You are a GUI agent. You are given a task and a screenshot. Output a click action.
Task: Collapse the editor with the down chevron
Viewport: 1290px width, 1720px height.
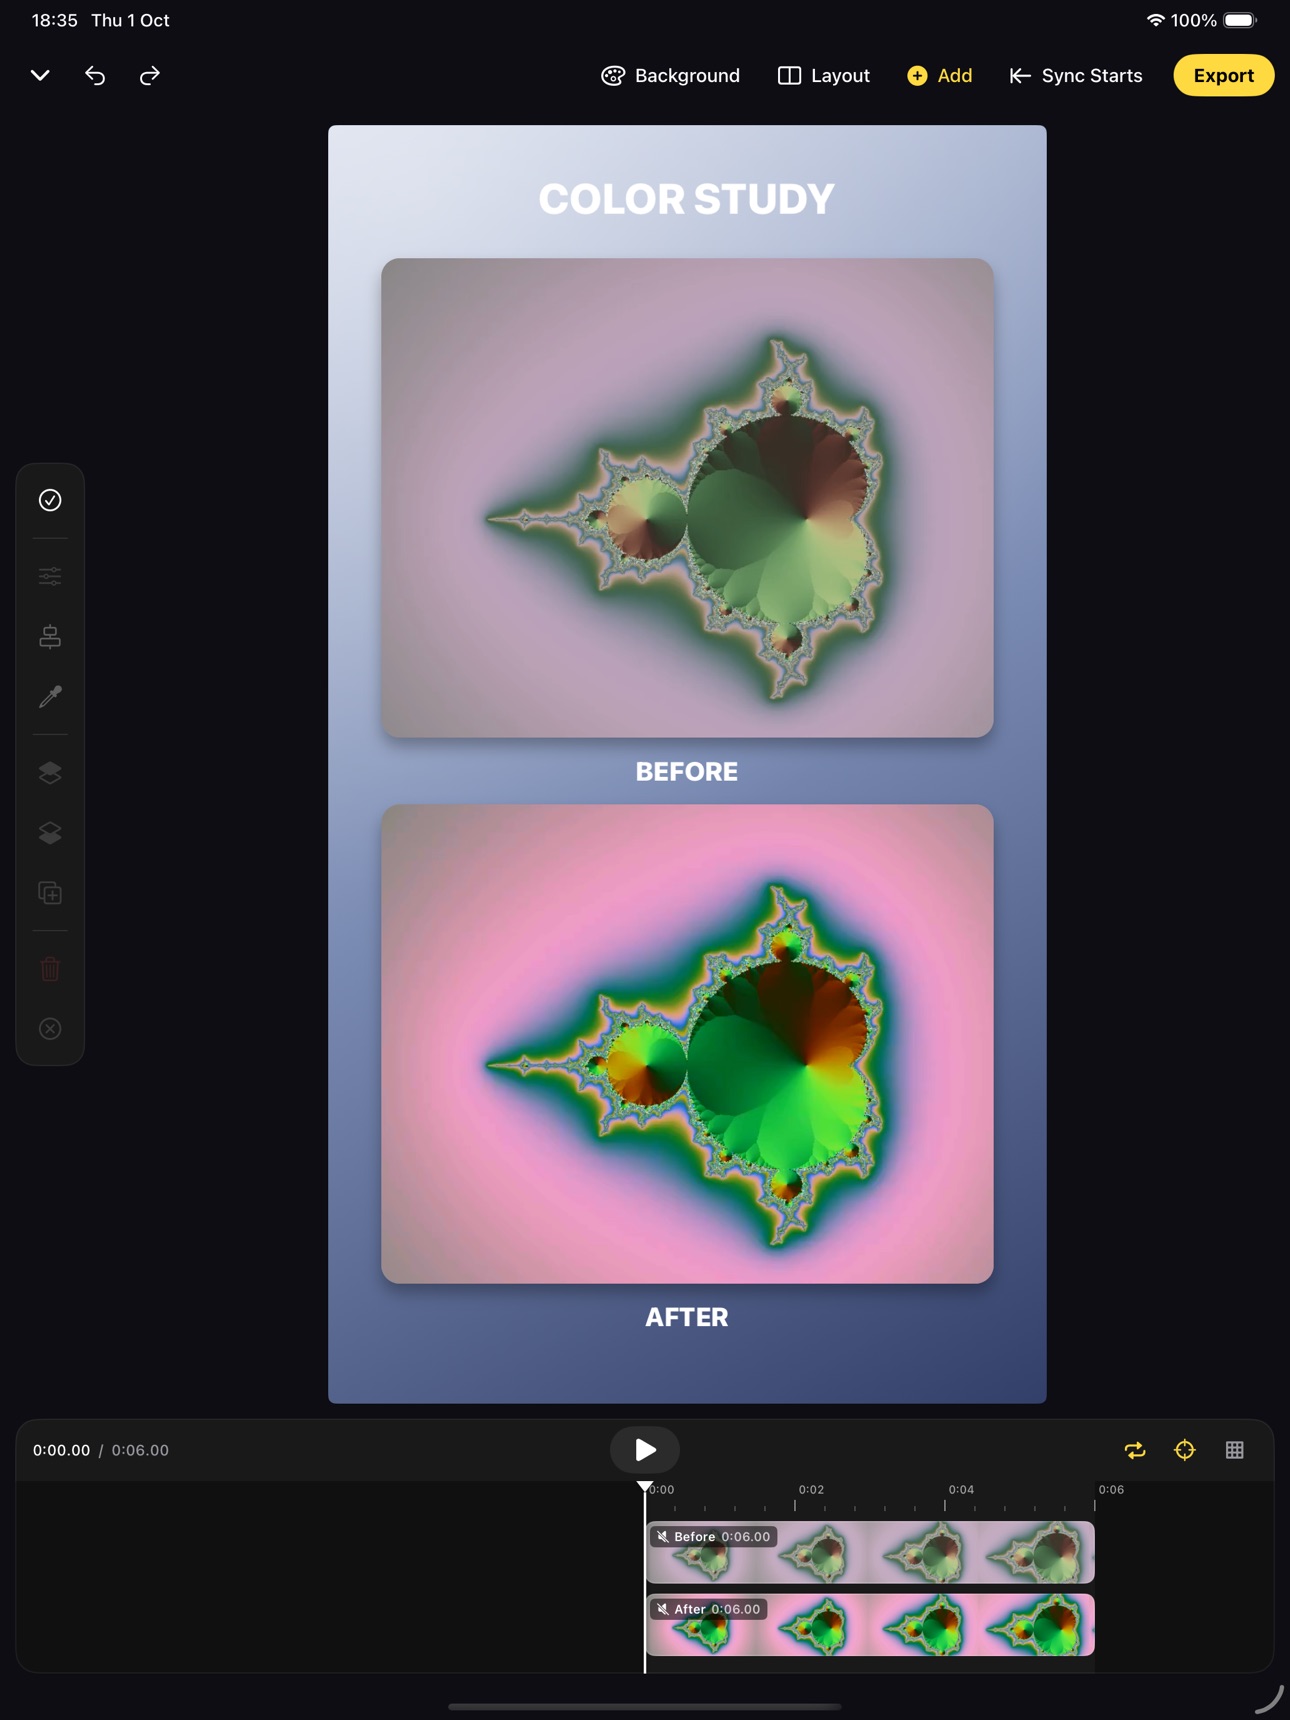(40, 75)
